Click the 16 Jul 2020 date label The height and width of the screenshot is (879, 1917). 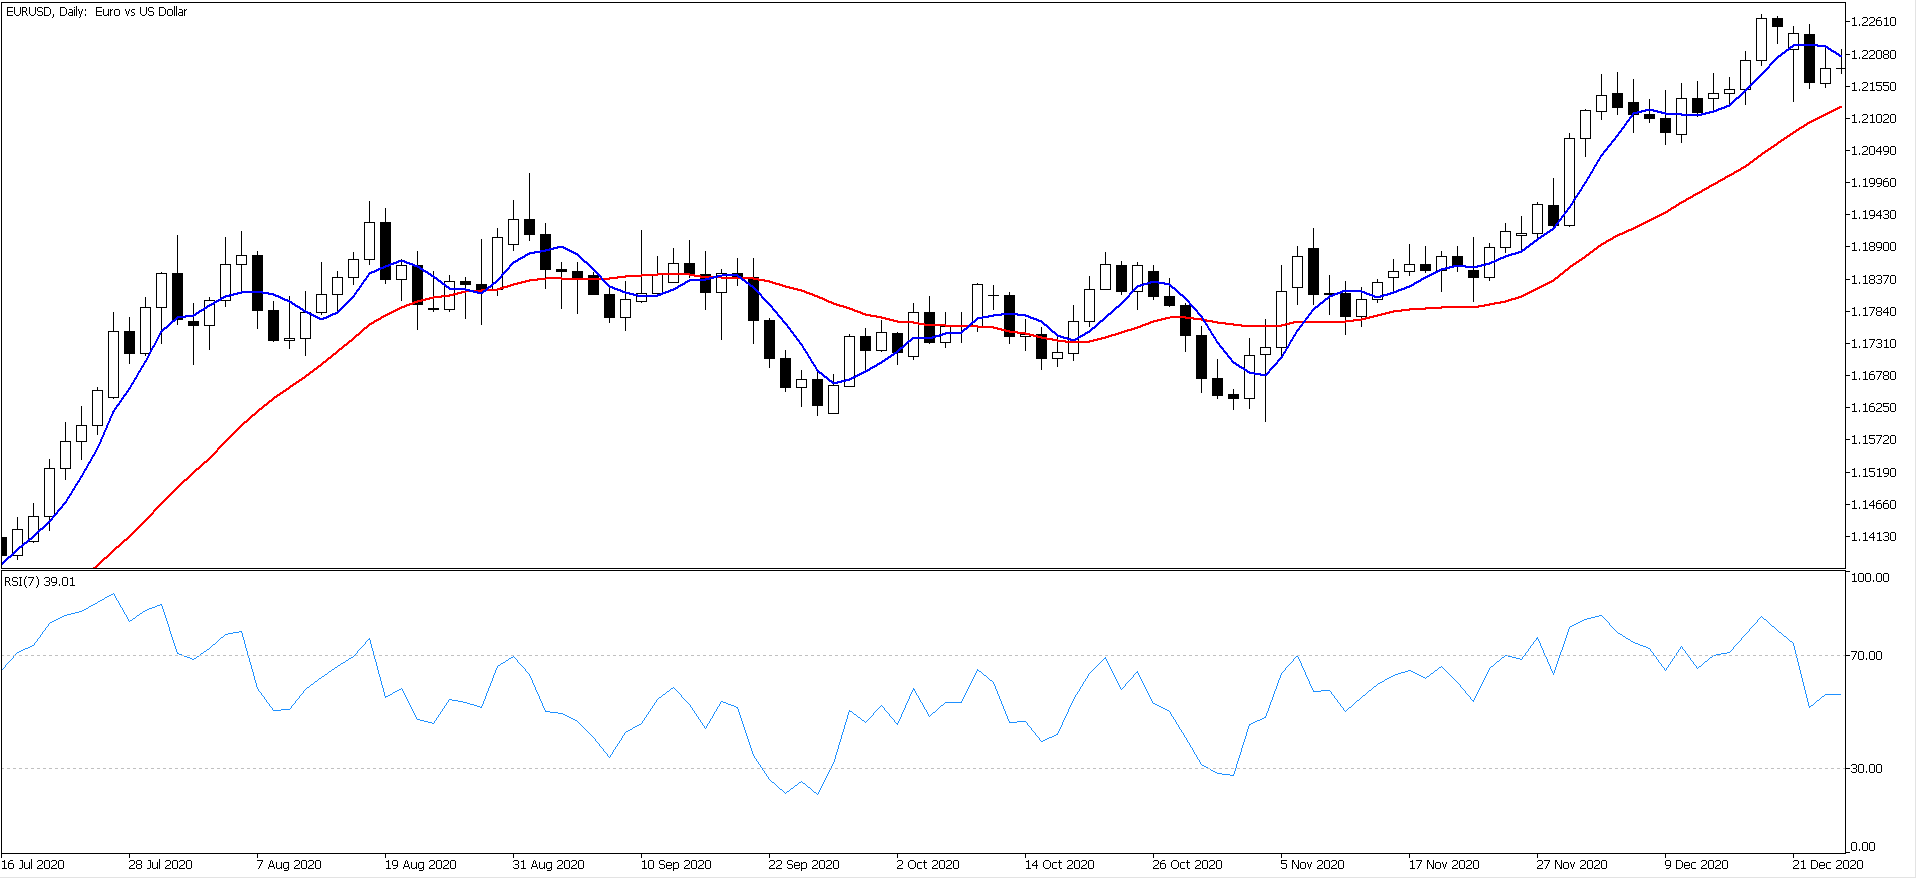pos(33,864)
